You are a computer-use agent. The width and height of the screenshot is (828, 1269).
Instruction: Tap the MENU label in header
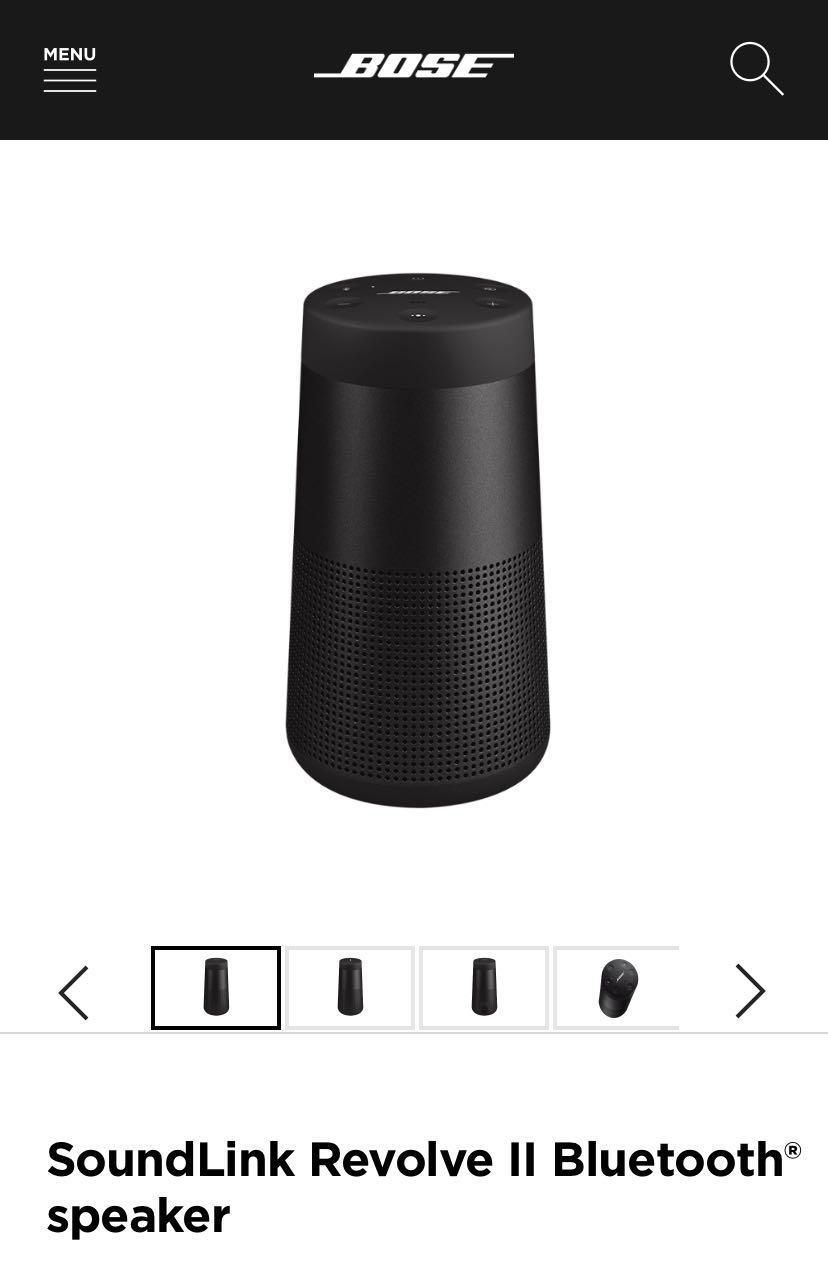pos(70,55)
